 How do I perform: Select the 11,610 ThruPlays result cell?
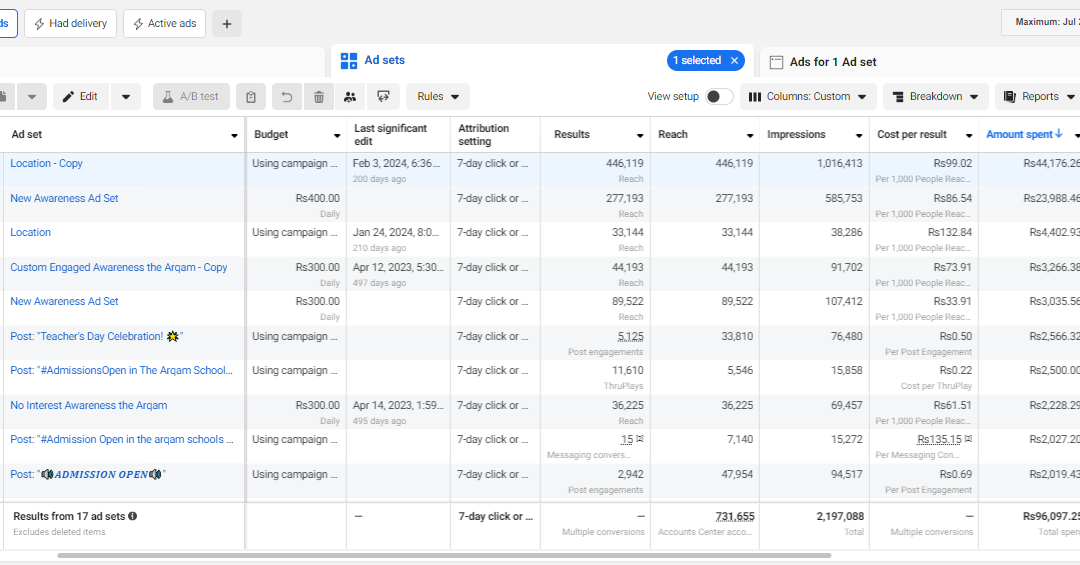(595, 378)
